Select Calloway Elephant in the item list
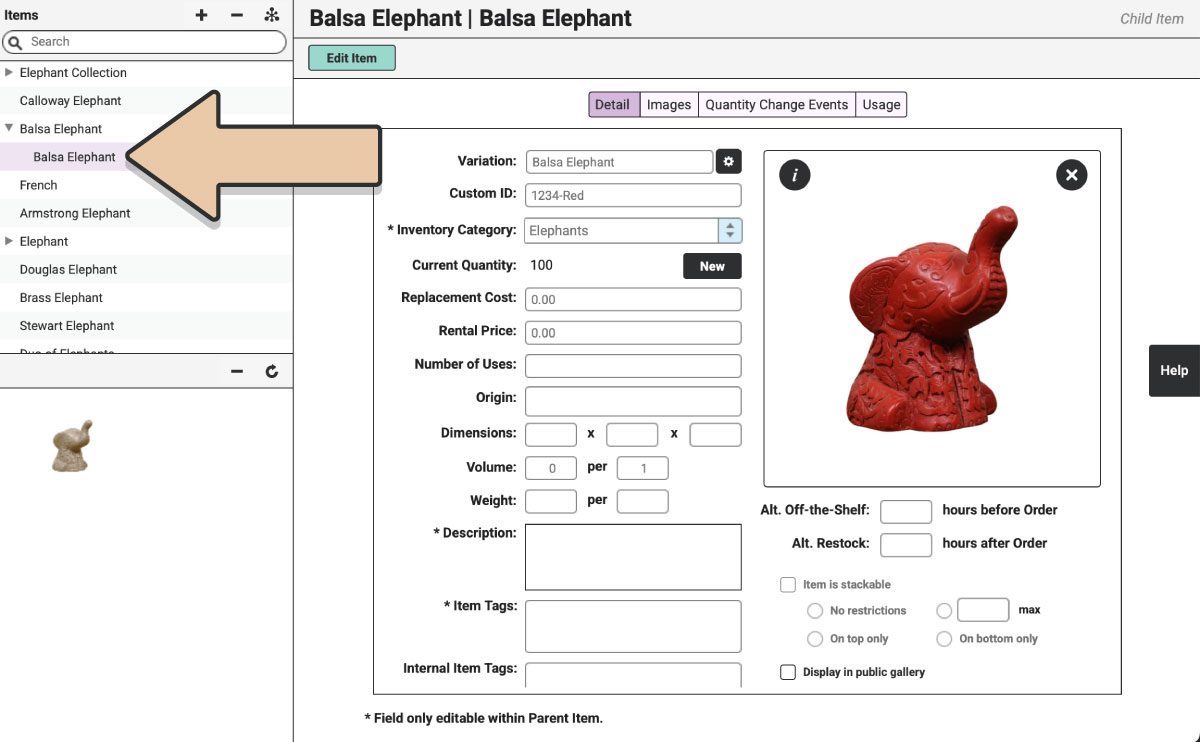This screenshot has width=1200, height=742. point(146,101)
